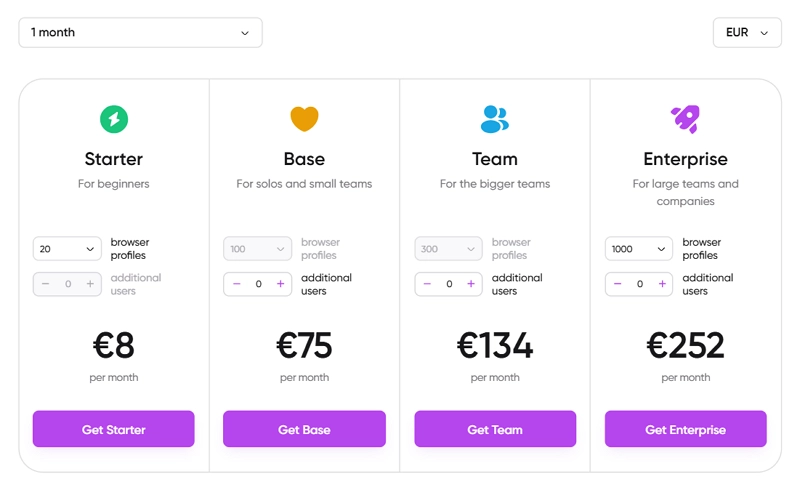Select the Get Enterprise button
The image size is (800, 482).
pyautogui.click(x=685, y=429)
